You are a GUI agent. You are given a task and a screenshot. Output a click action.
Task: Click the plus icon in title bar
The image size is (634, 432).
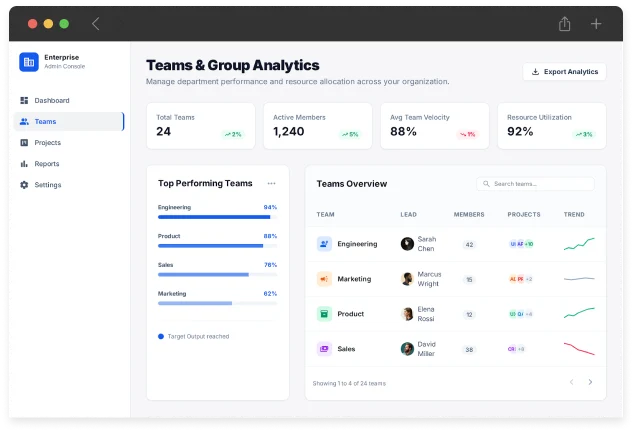coord(596,24)
